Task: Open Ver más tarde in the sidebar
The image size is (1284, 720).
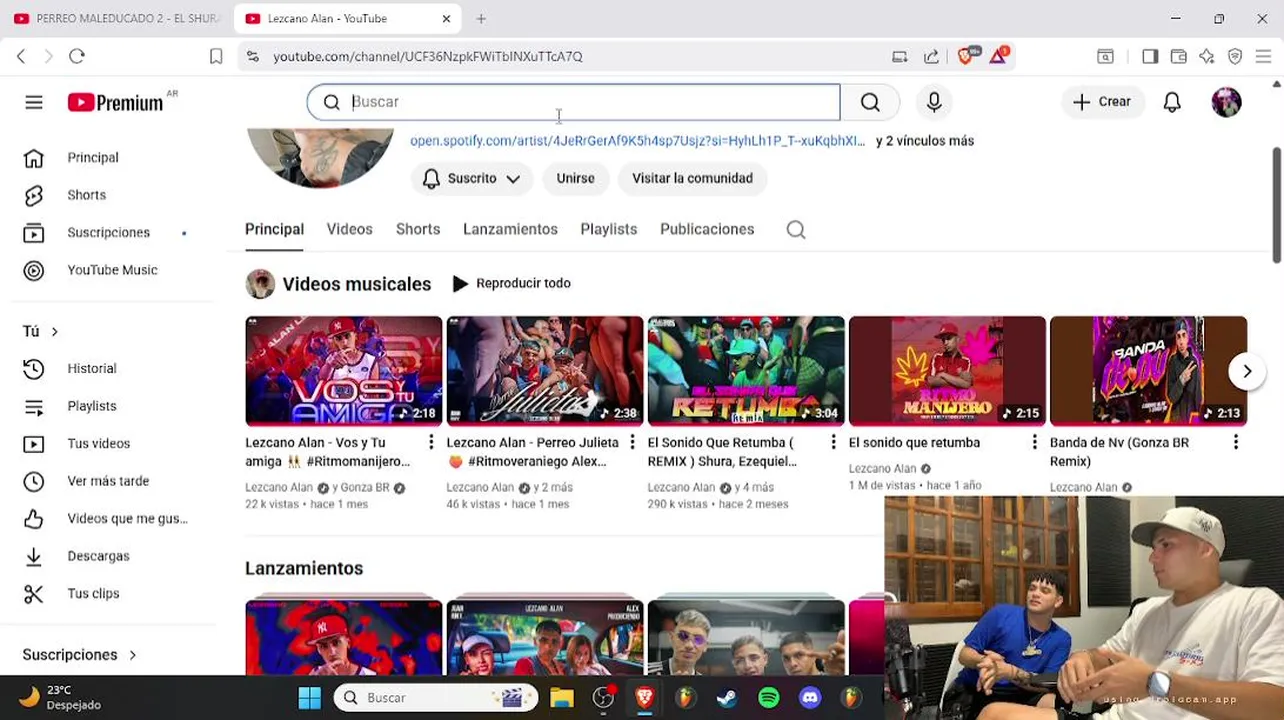Action: tap(108, 481)
